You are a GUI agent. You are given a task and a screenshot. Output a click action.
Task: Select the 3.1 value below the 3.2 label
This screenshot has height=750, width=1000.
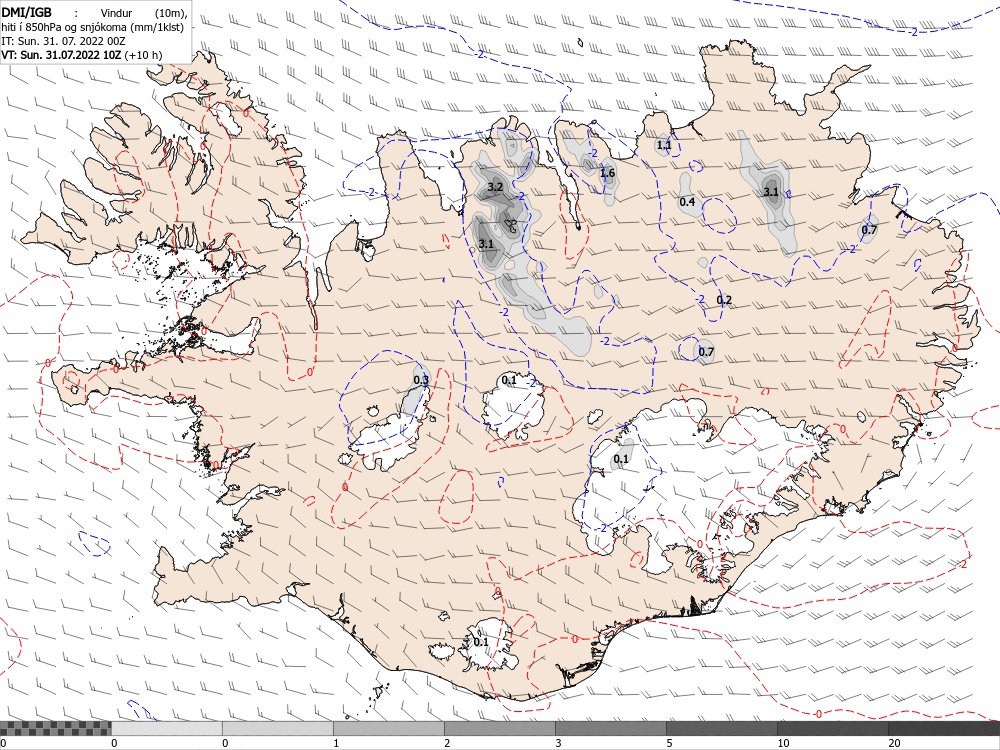tap(486, 244)
